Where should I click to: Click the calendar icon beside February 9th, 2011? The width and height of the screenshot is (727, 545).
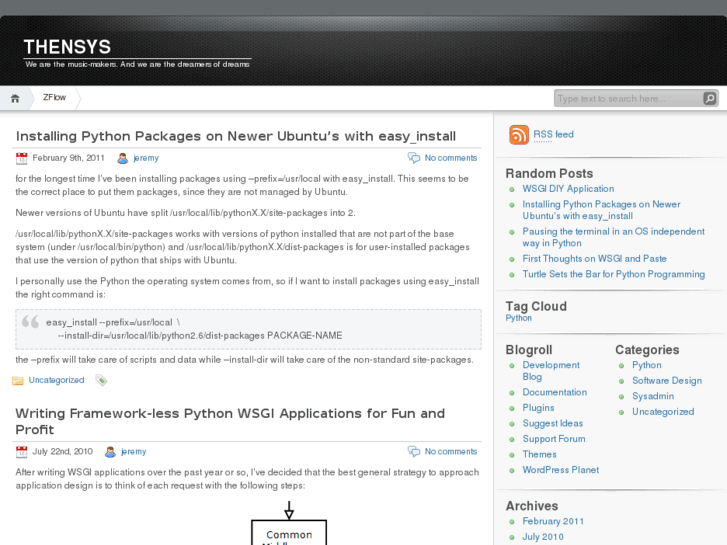click(x=21, y=158)
